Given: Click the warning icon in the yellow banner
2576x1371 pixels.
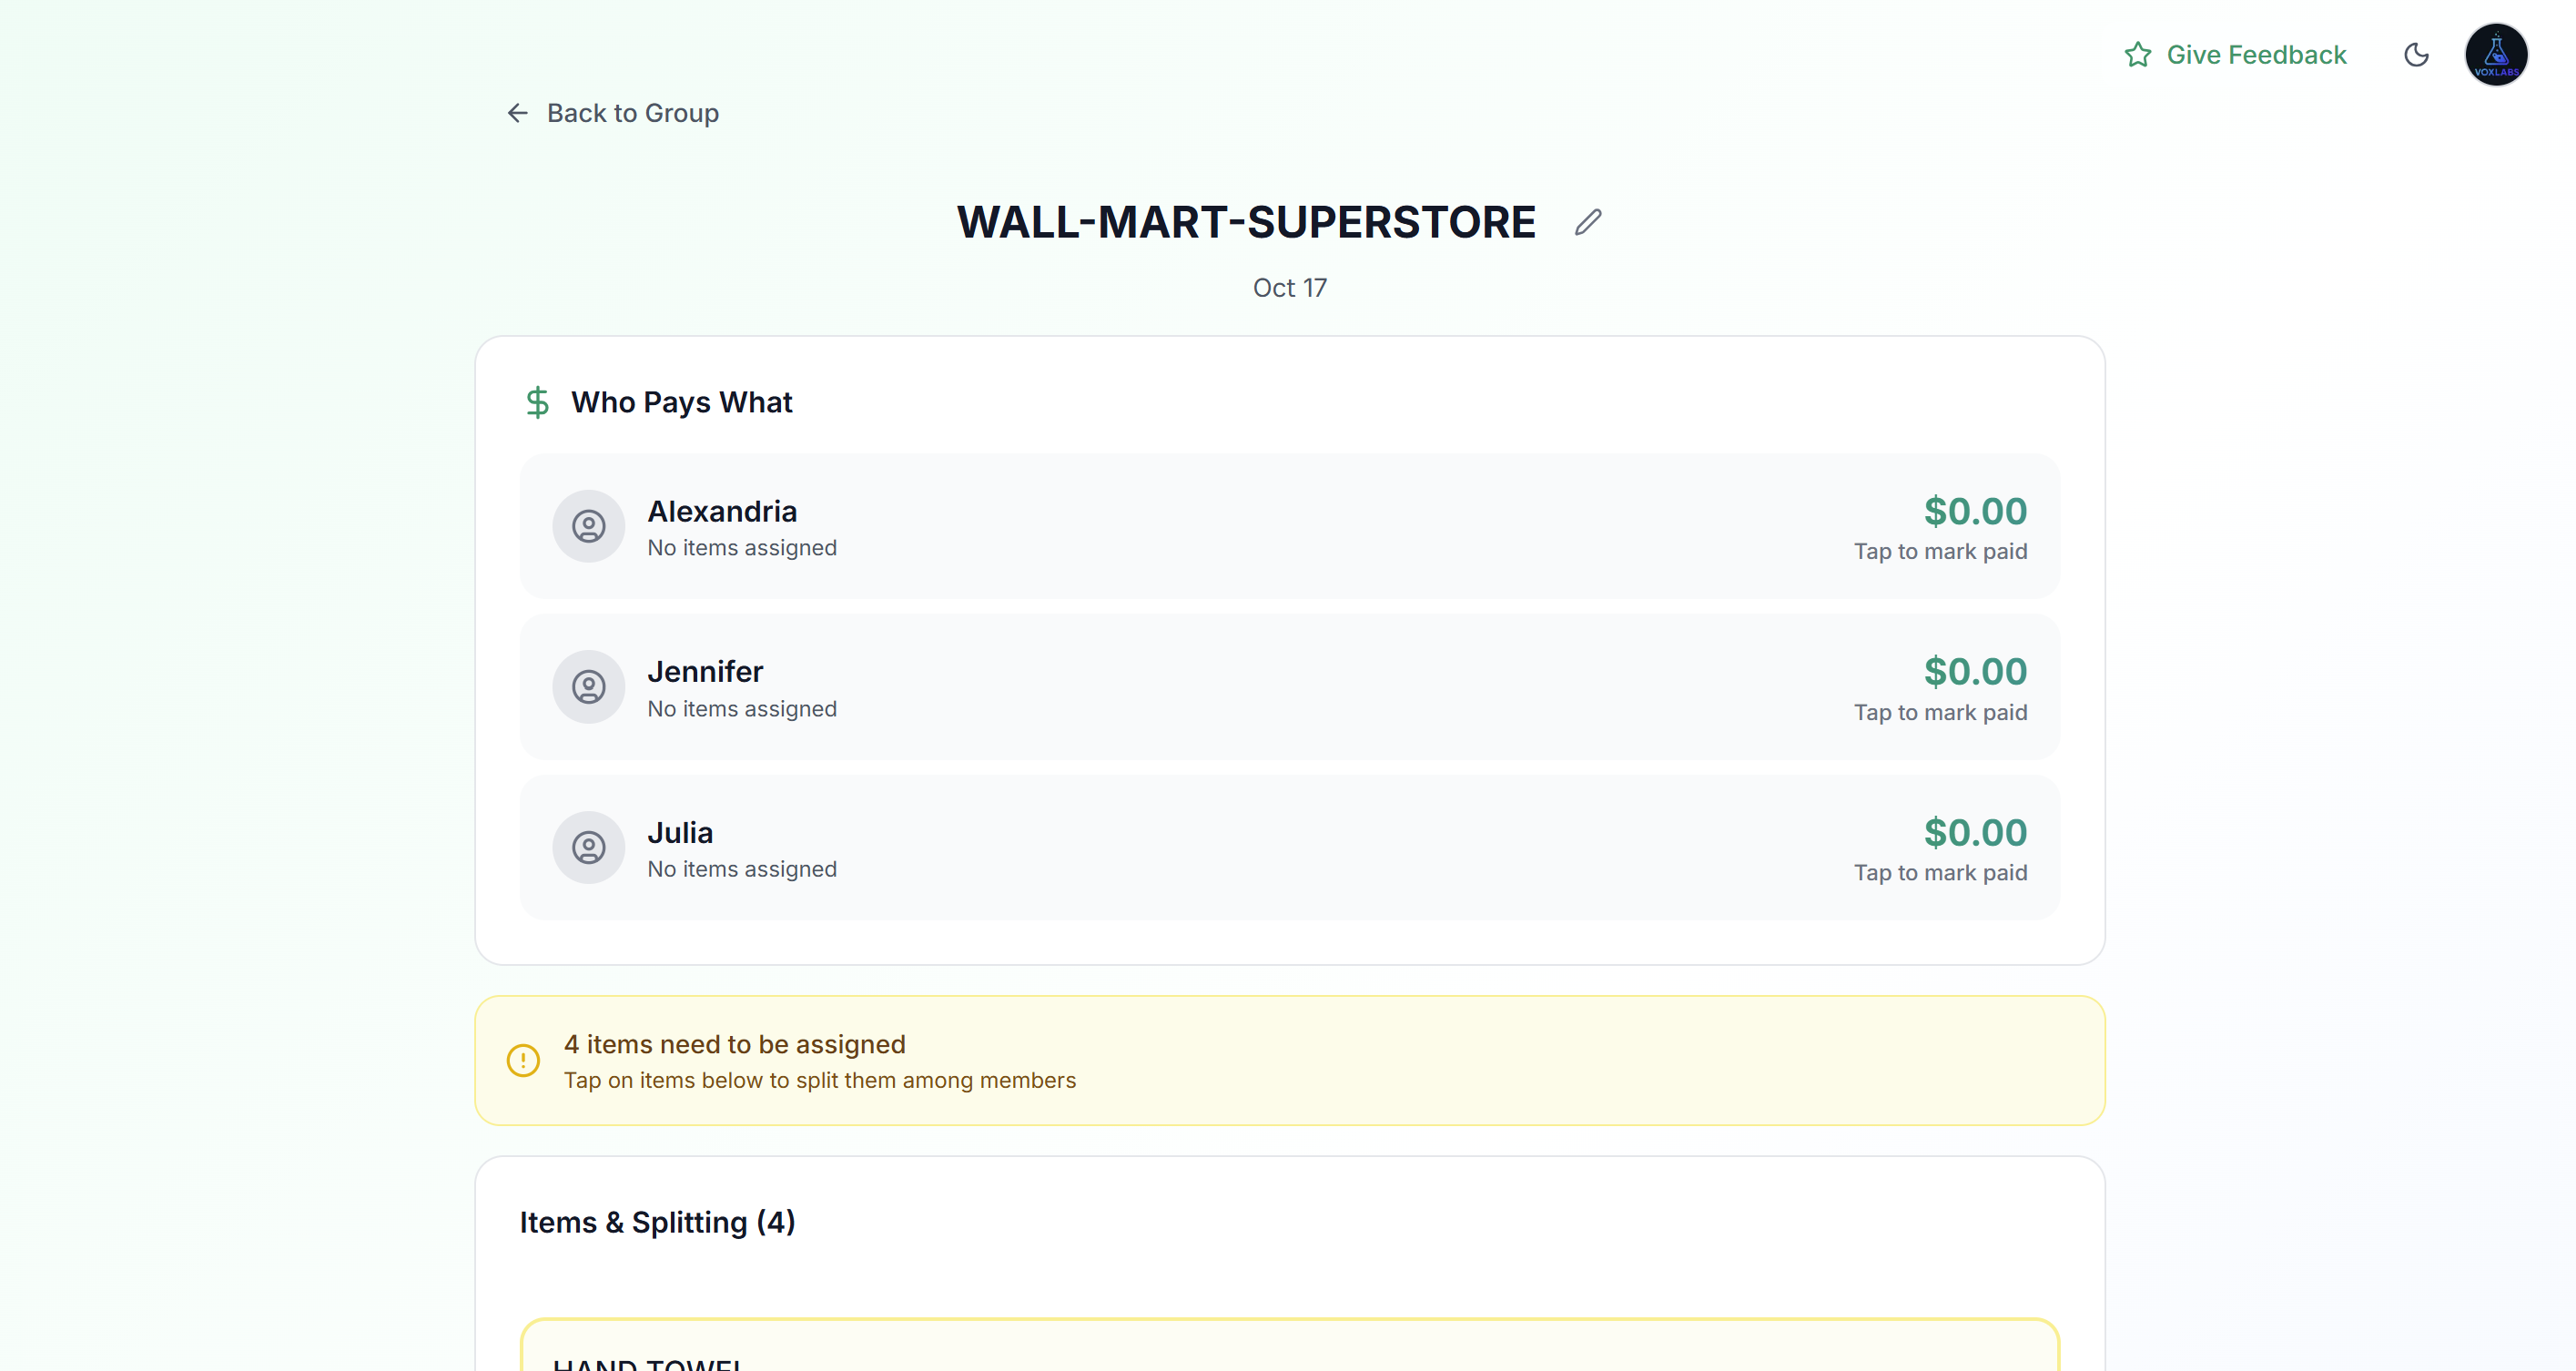Looking at the screenshot, I should click(x=523, y=1060).
